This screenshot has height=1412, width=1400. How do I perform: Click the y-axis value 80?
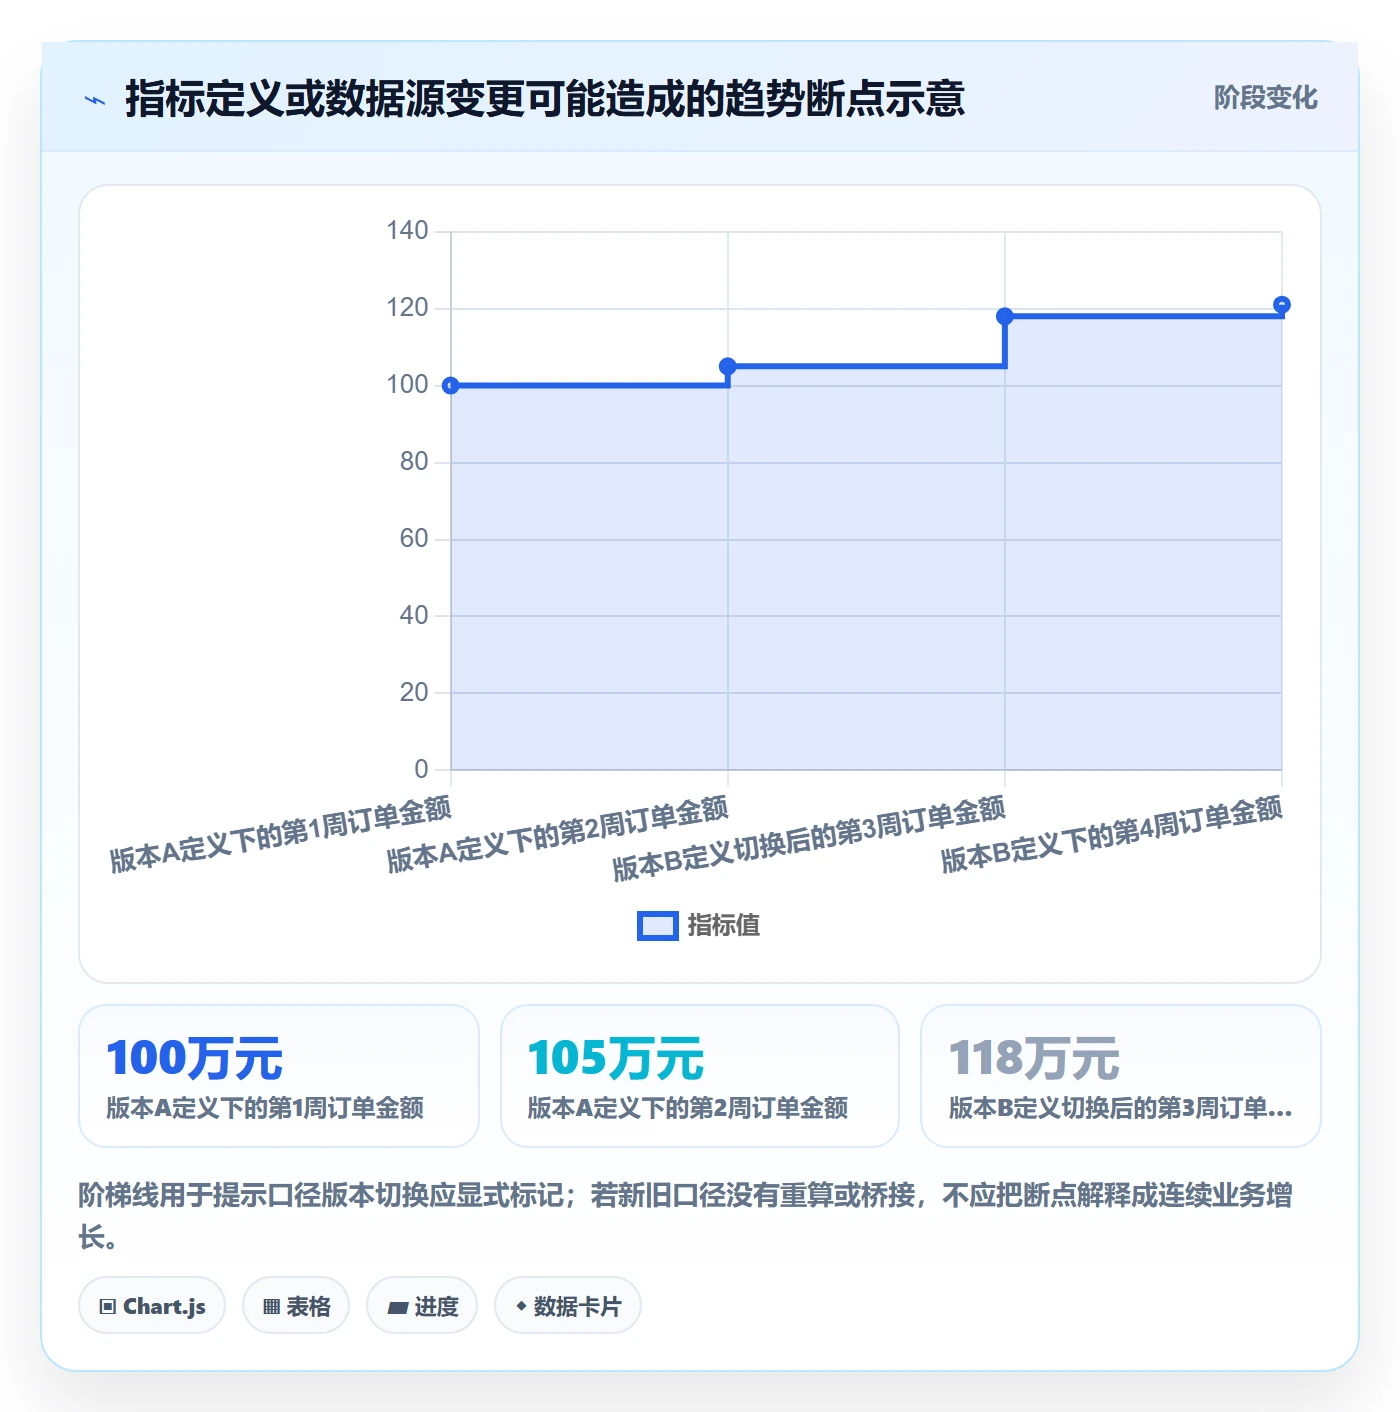(x=414, y=462)
